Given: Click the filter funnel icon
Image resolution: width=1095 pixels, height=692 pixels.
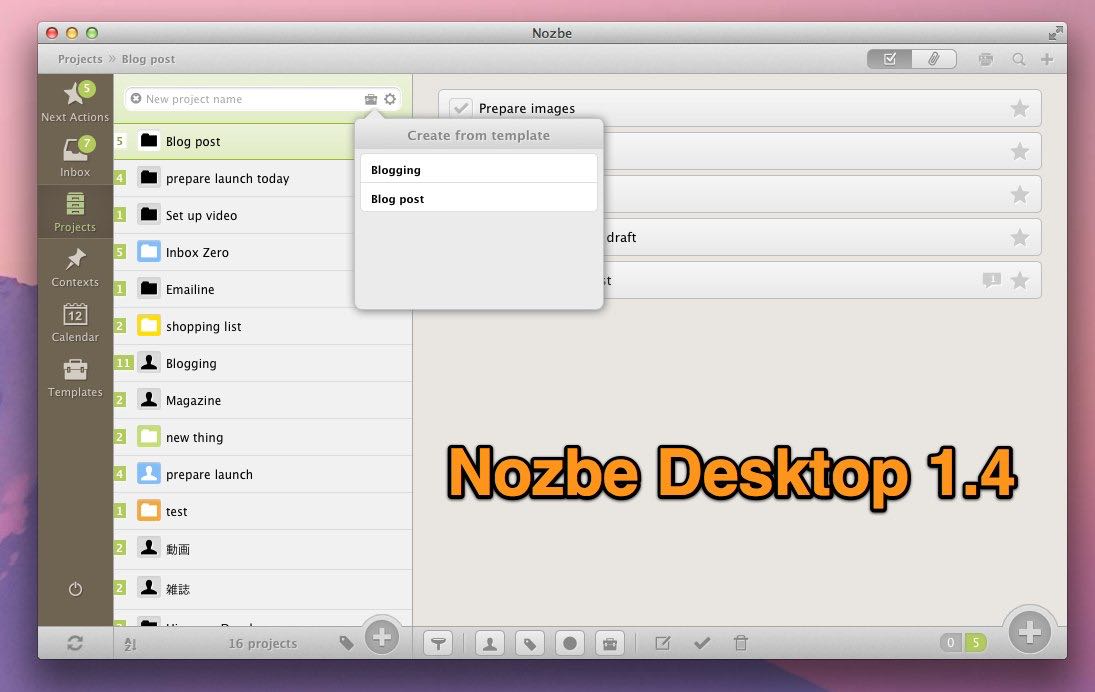Looking at the screenshot, I should [439, 643].
